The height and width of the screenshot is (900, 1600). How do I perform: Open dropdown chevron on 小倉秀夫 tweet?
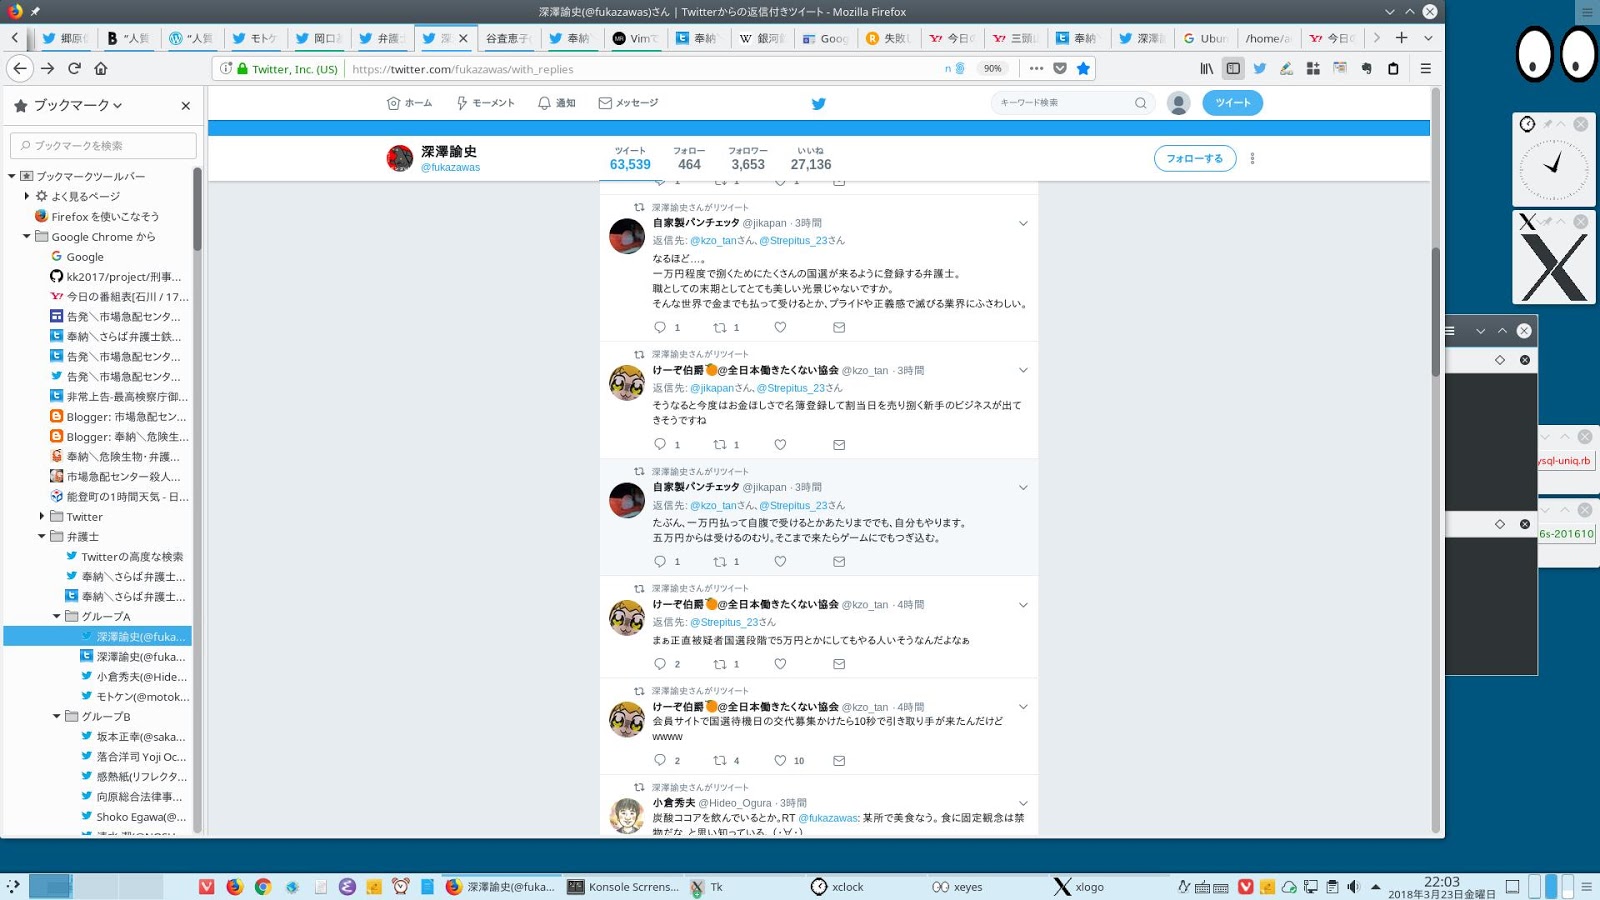tap(1023, 804)
